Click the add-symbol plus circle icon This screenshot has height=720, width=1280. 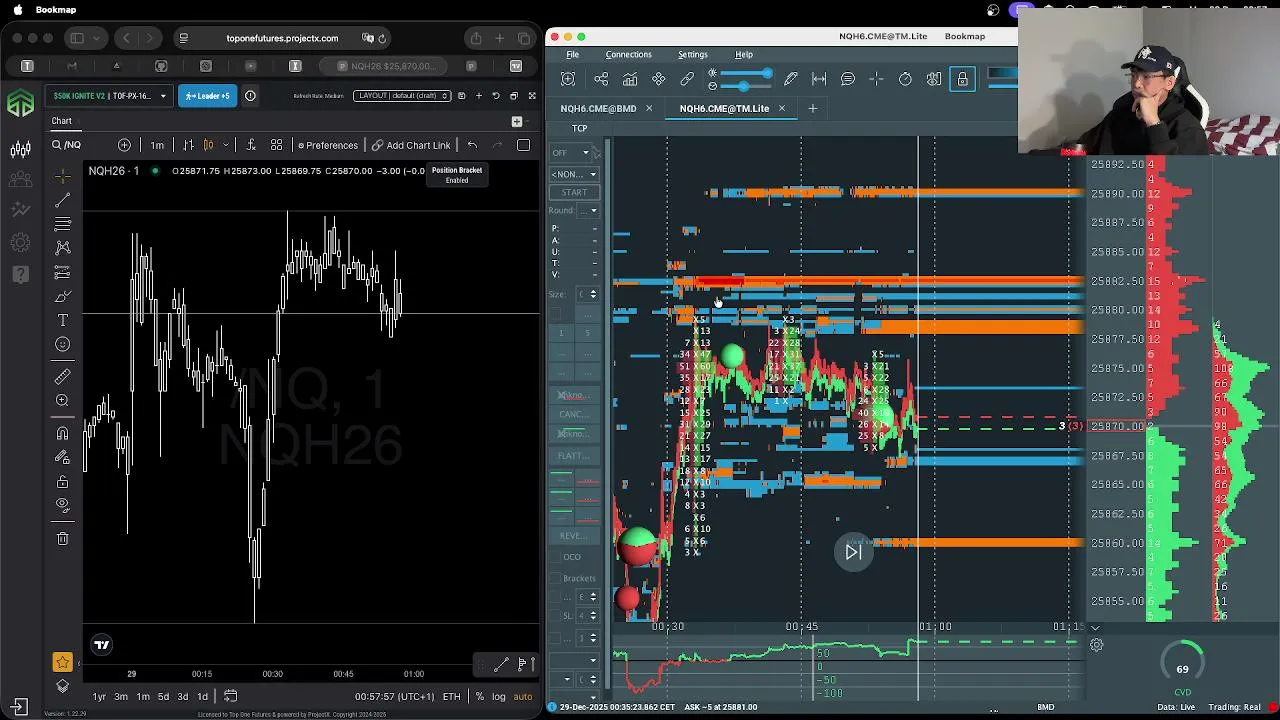124,145
